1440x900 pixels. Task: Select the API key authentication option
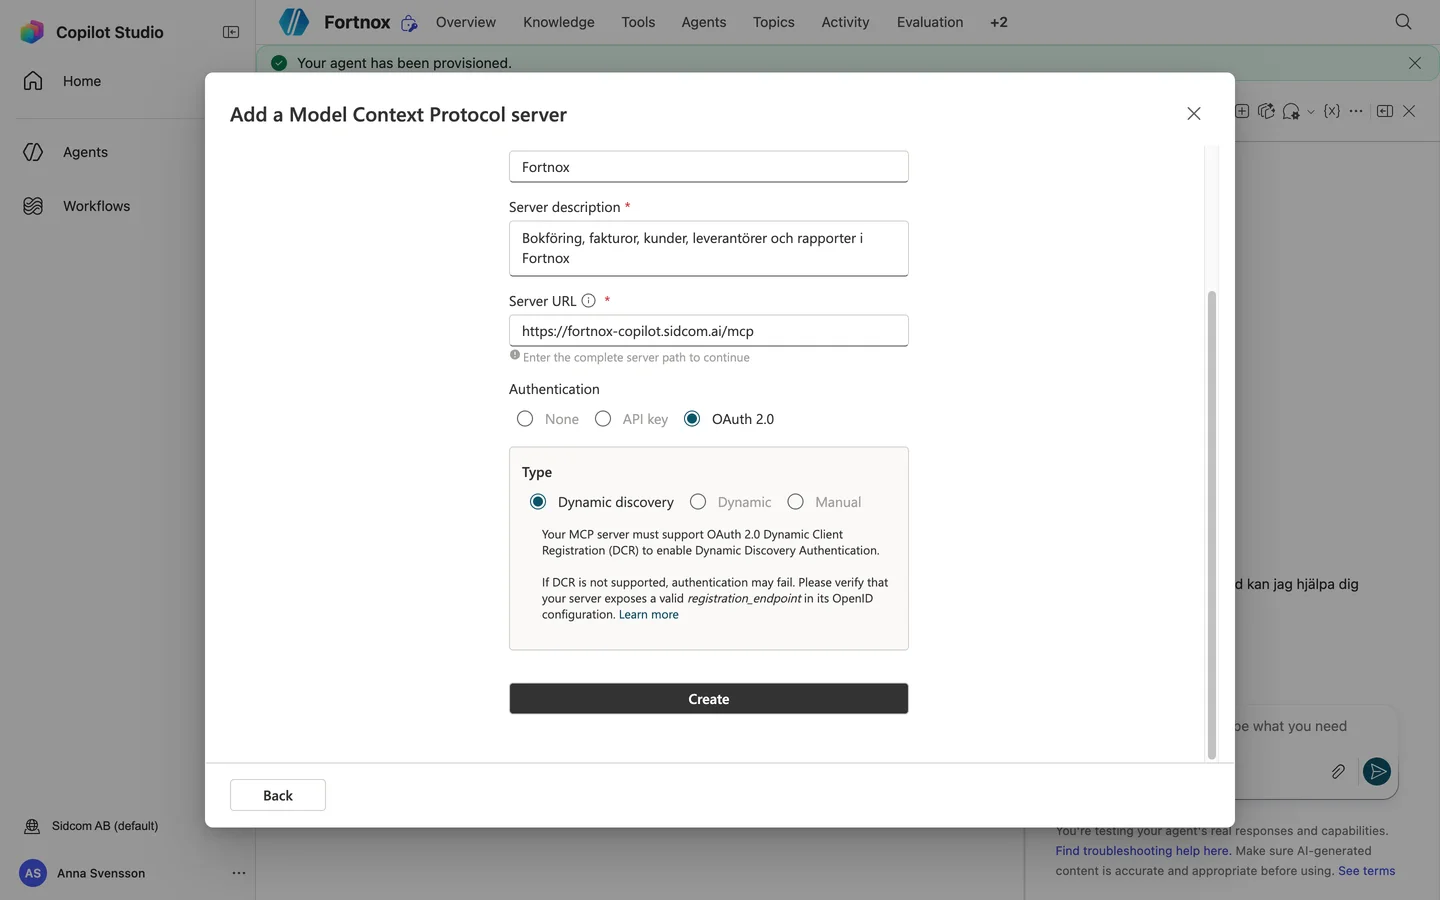coord(603,419)
